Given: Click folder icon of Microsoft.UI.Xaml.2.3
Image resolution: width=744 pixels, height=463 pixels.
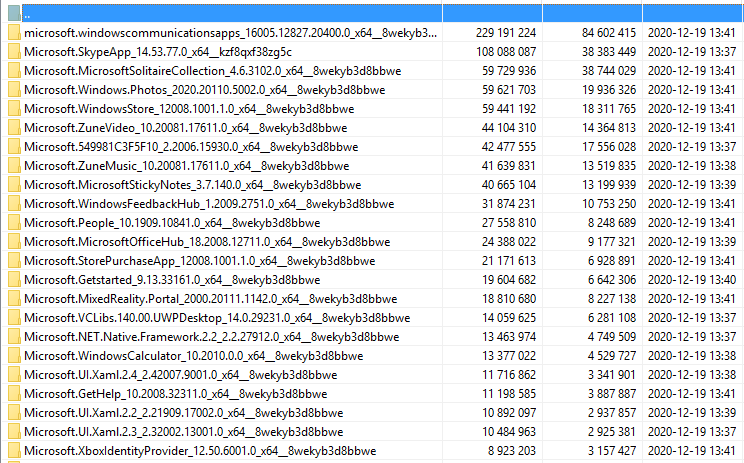Looking at the screenshot, I should click(14, 431).
